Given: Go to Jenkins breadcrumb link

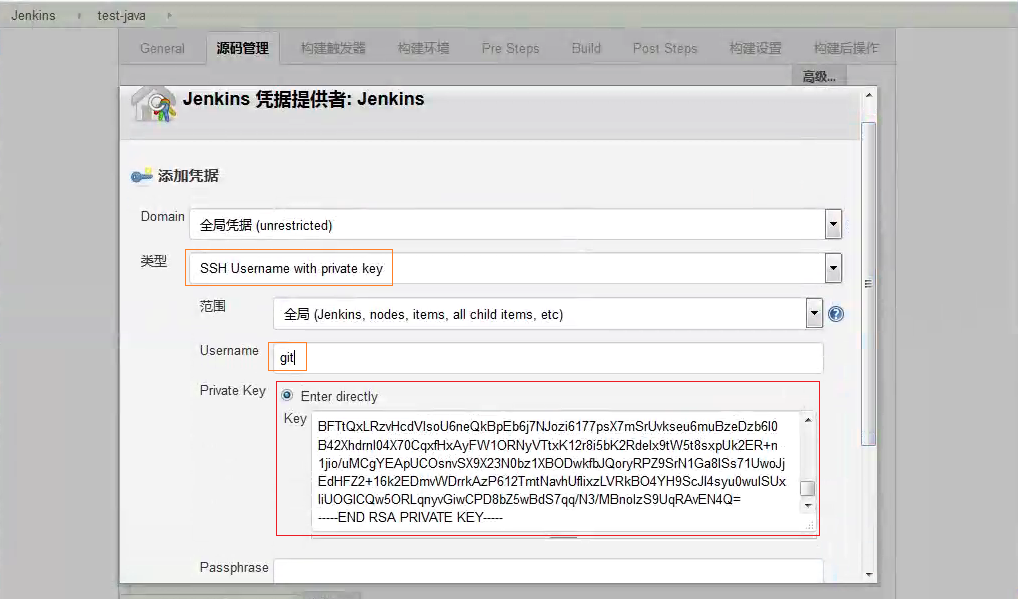Looking at the screenshot, I should coord(33,16).
